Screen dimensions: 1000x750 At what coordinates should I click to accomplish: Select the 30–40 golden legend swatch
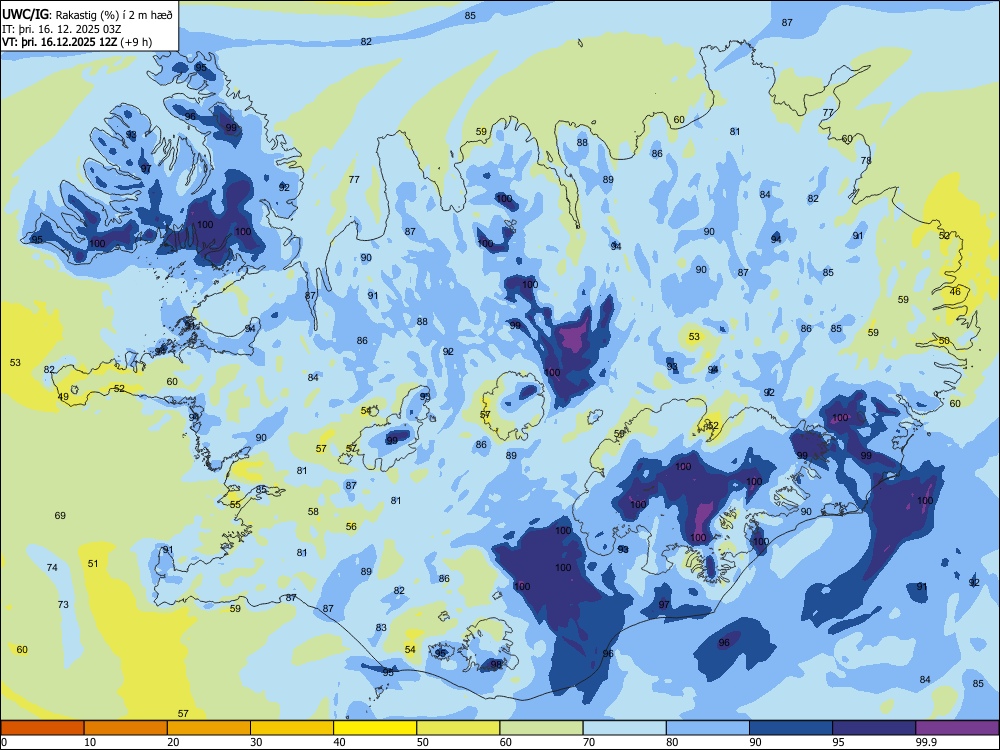292,728
